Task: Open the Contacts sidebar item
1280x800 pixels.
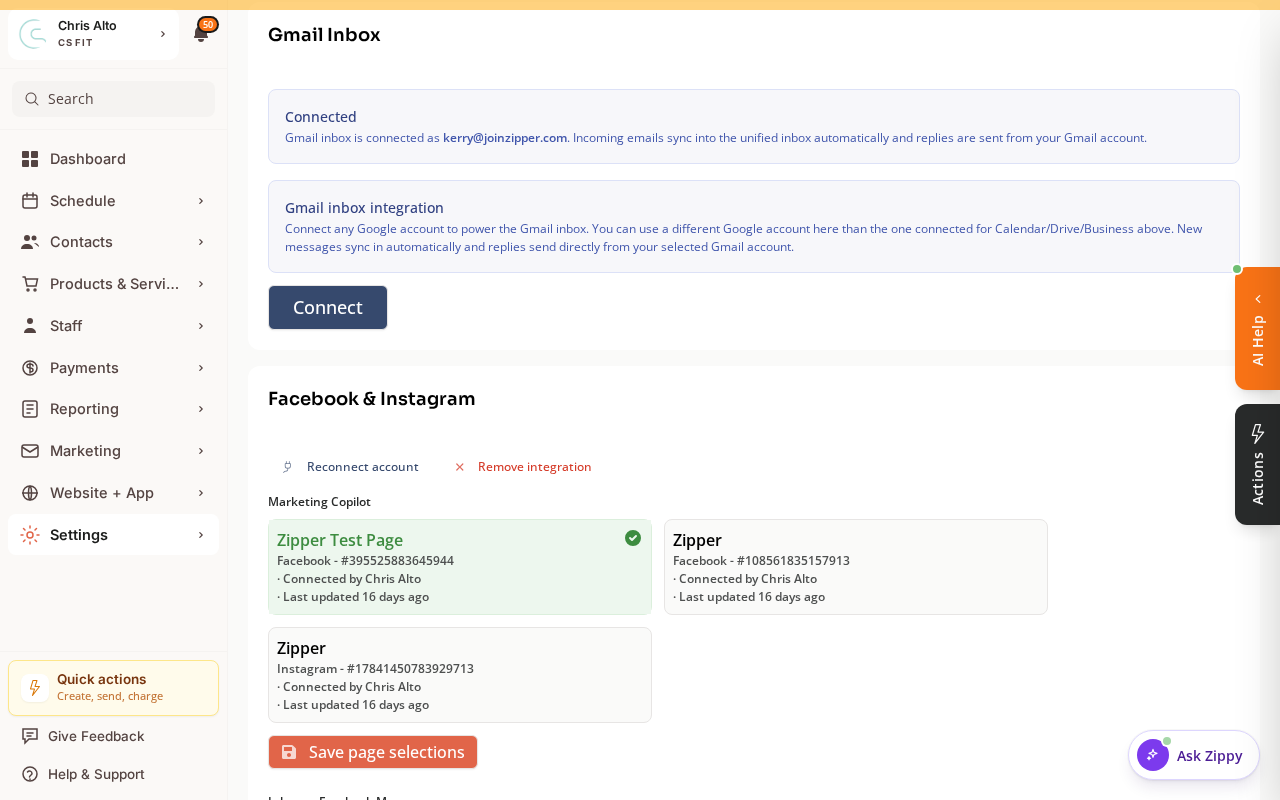Action: (113, 242)
